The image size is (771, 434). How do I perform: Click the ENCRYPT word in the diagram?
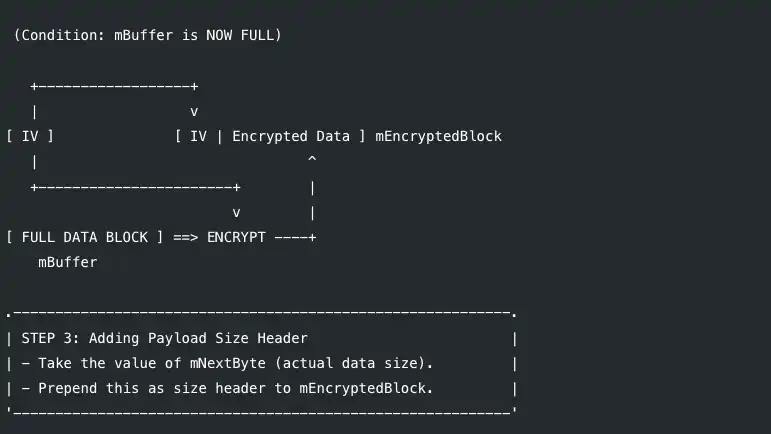coord(238,237)
